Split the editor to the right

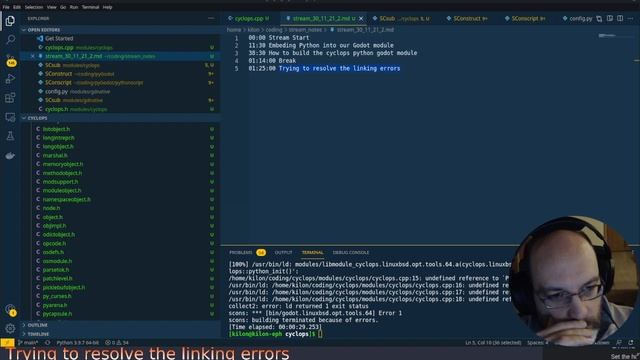620,18
